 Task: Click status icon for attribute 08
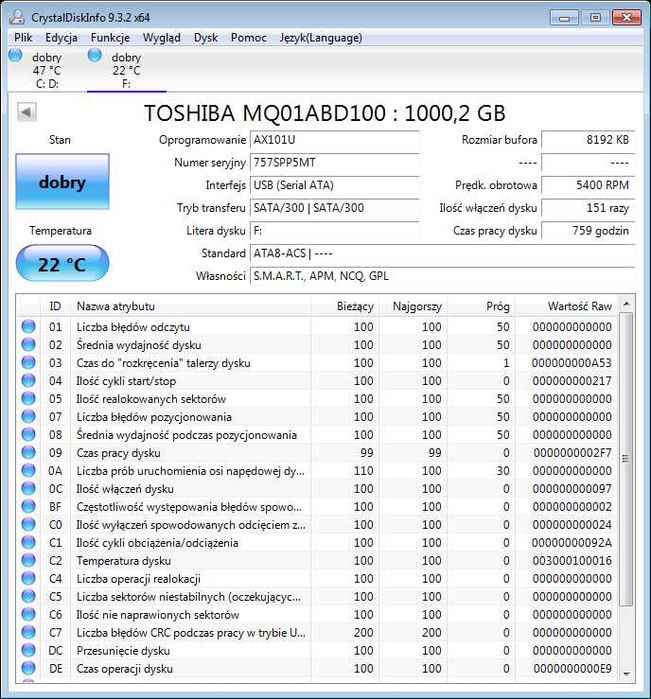pyautogui.click(x=28, y=434)
